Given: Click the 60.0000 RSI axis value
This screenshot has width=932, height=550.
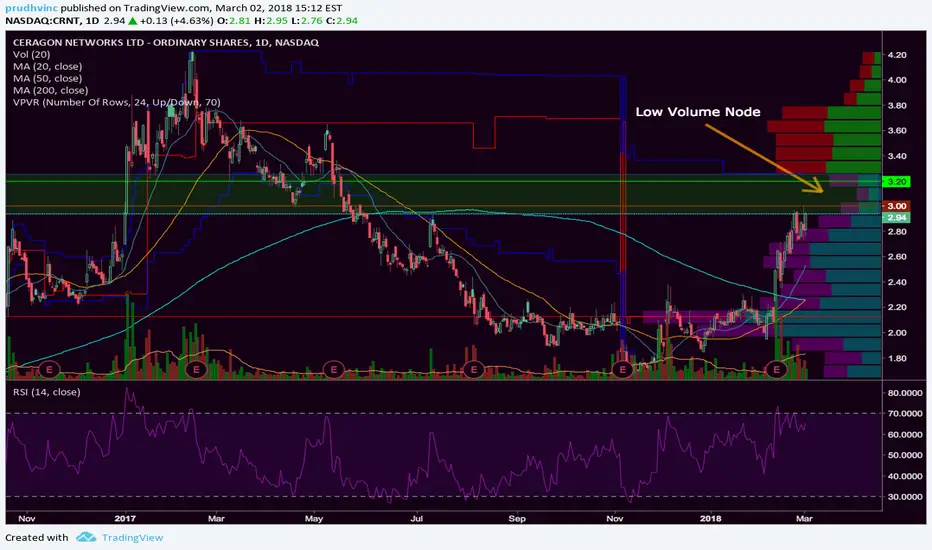Looking at the screenshot, I should tap(905, 435).
